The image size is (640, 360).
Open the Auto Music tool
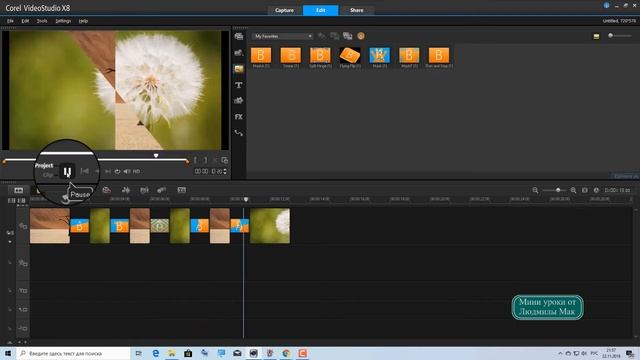pyautogui.click(x=144, y=190)
